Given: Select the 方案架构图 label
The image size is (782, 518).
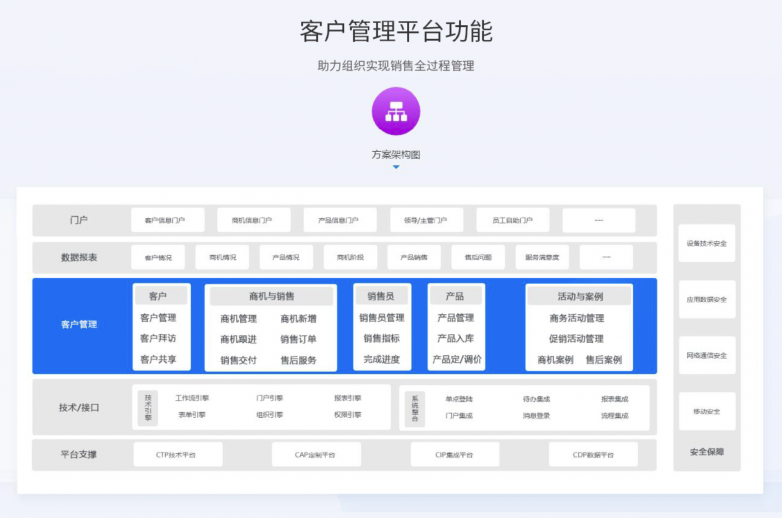Looking at the screenshot, I should coord(396,154).
